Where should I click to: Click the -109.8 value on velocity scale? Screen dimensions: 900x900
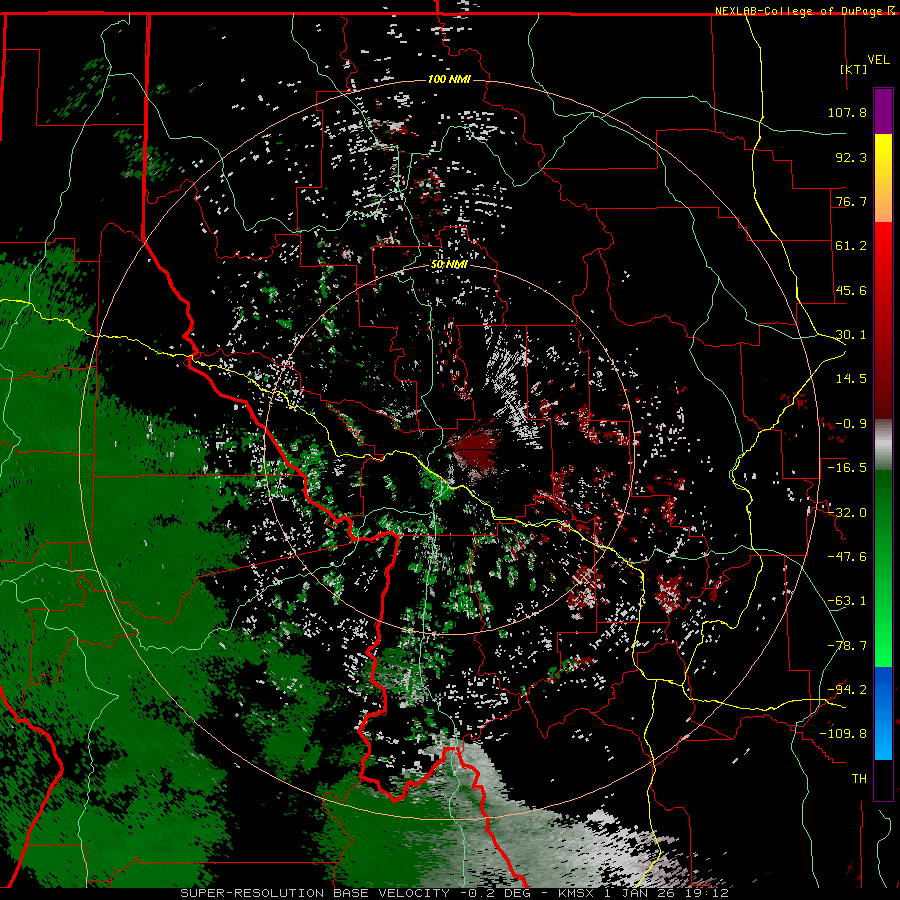click(843, 734)
